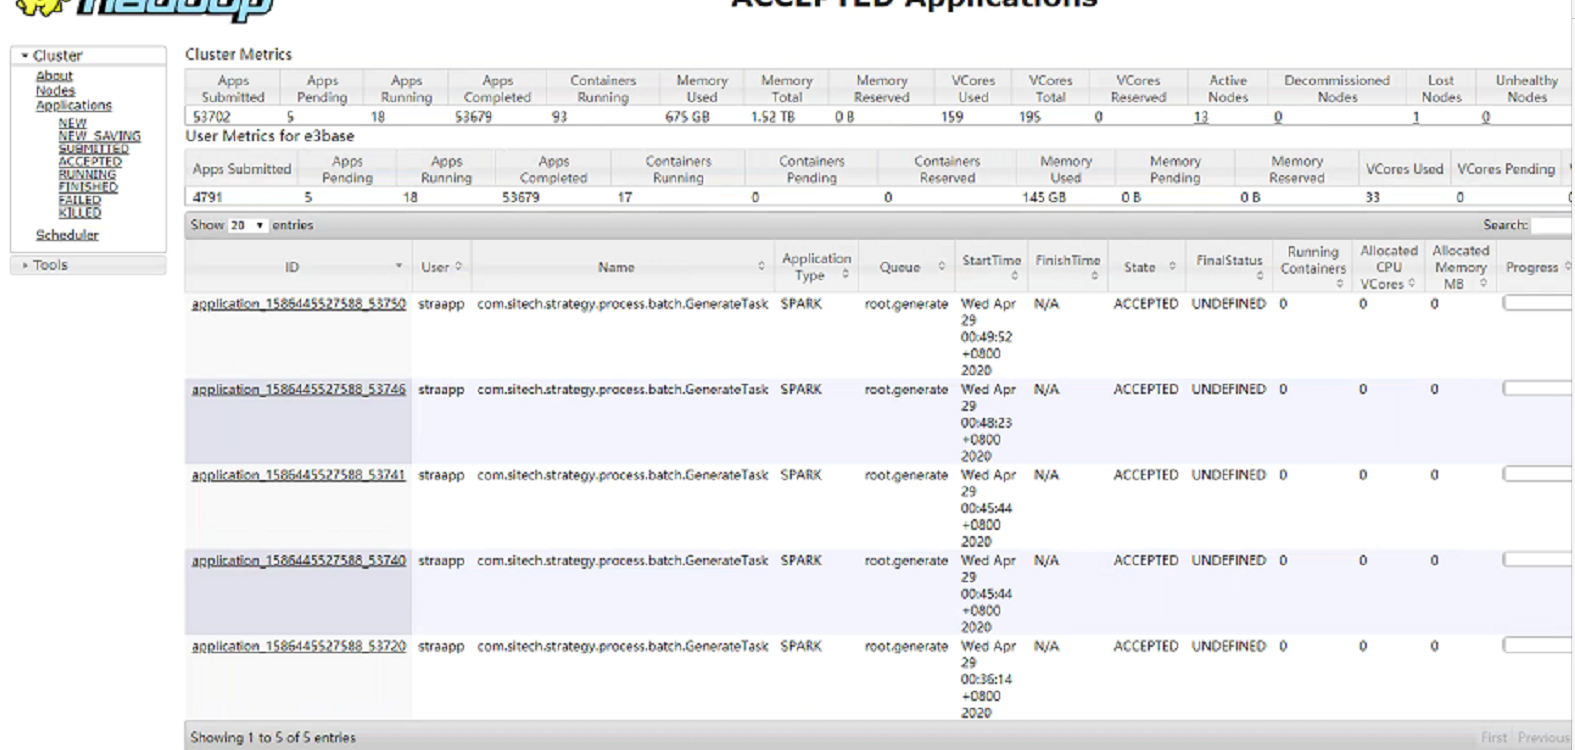Open application_1586445527588_53740 details
This screenshot has height=750, width=1575.
299,561
